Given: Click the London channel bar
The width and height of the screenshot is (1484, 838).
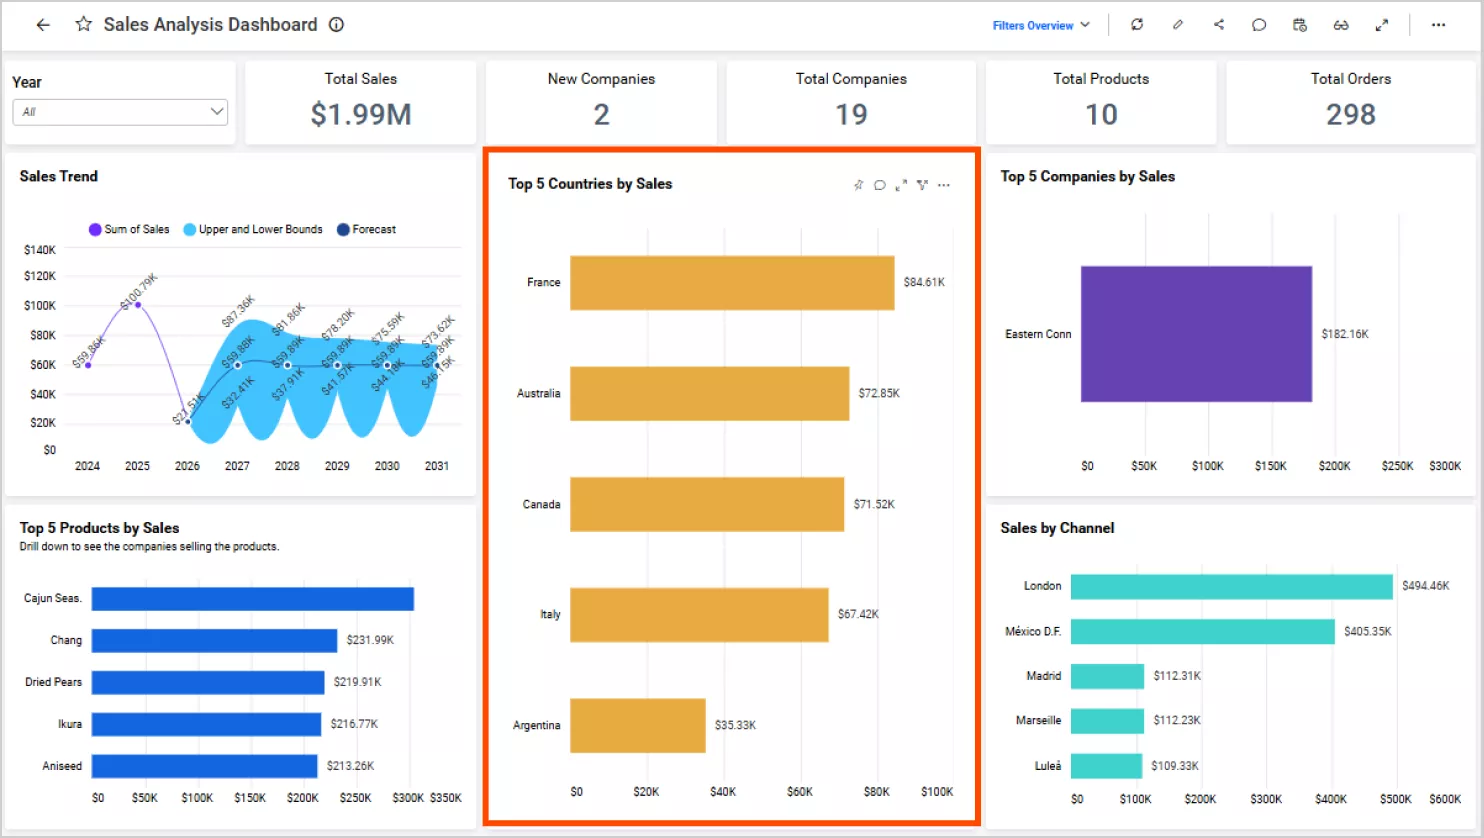Looking at the screenshot, I should [1232, 587].
